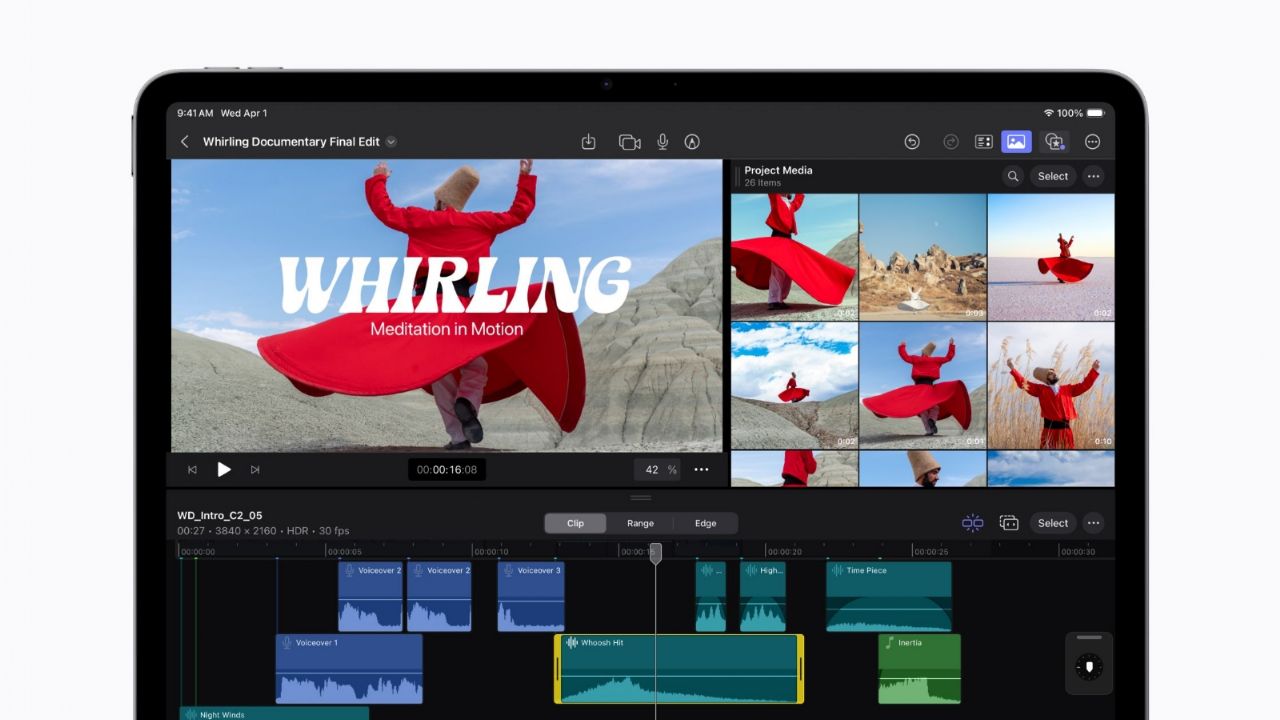Open viewer options ellipsis menu

pos(702,470)
